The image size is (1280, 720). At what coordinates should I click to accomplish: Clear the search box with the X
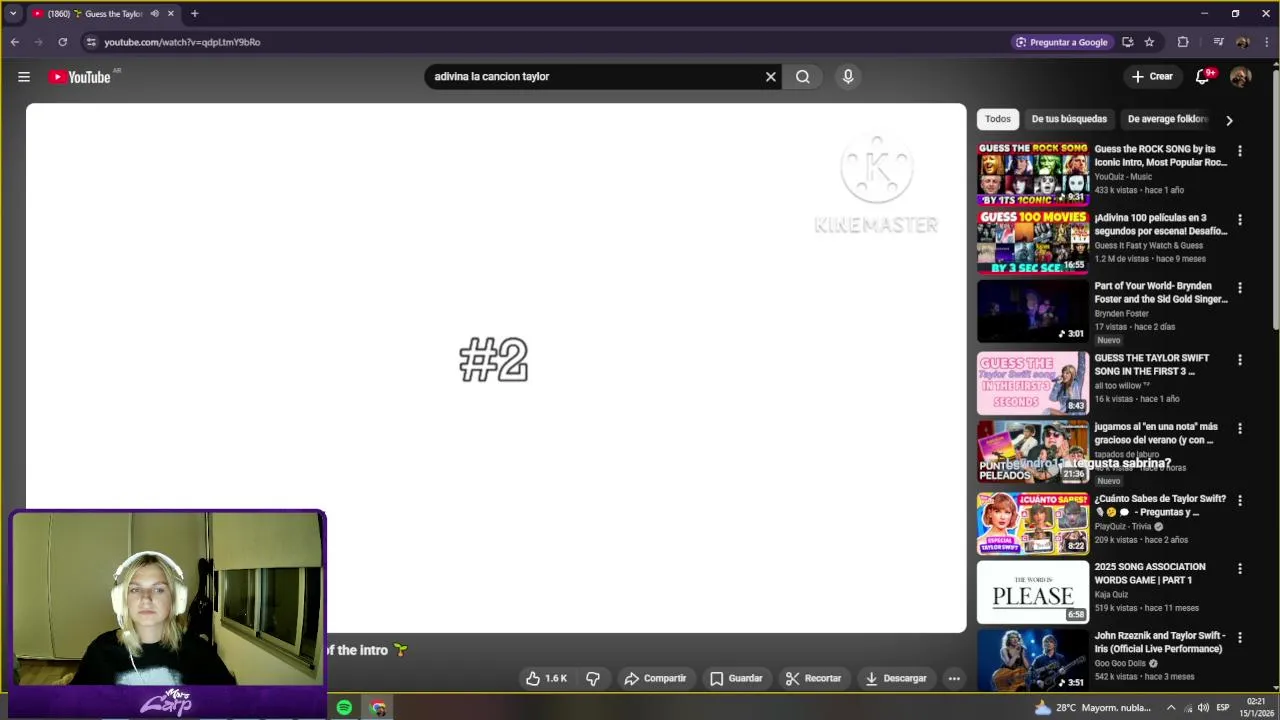click(771, 77)
